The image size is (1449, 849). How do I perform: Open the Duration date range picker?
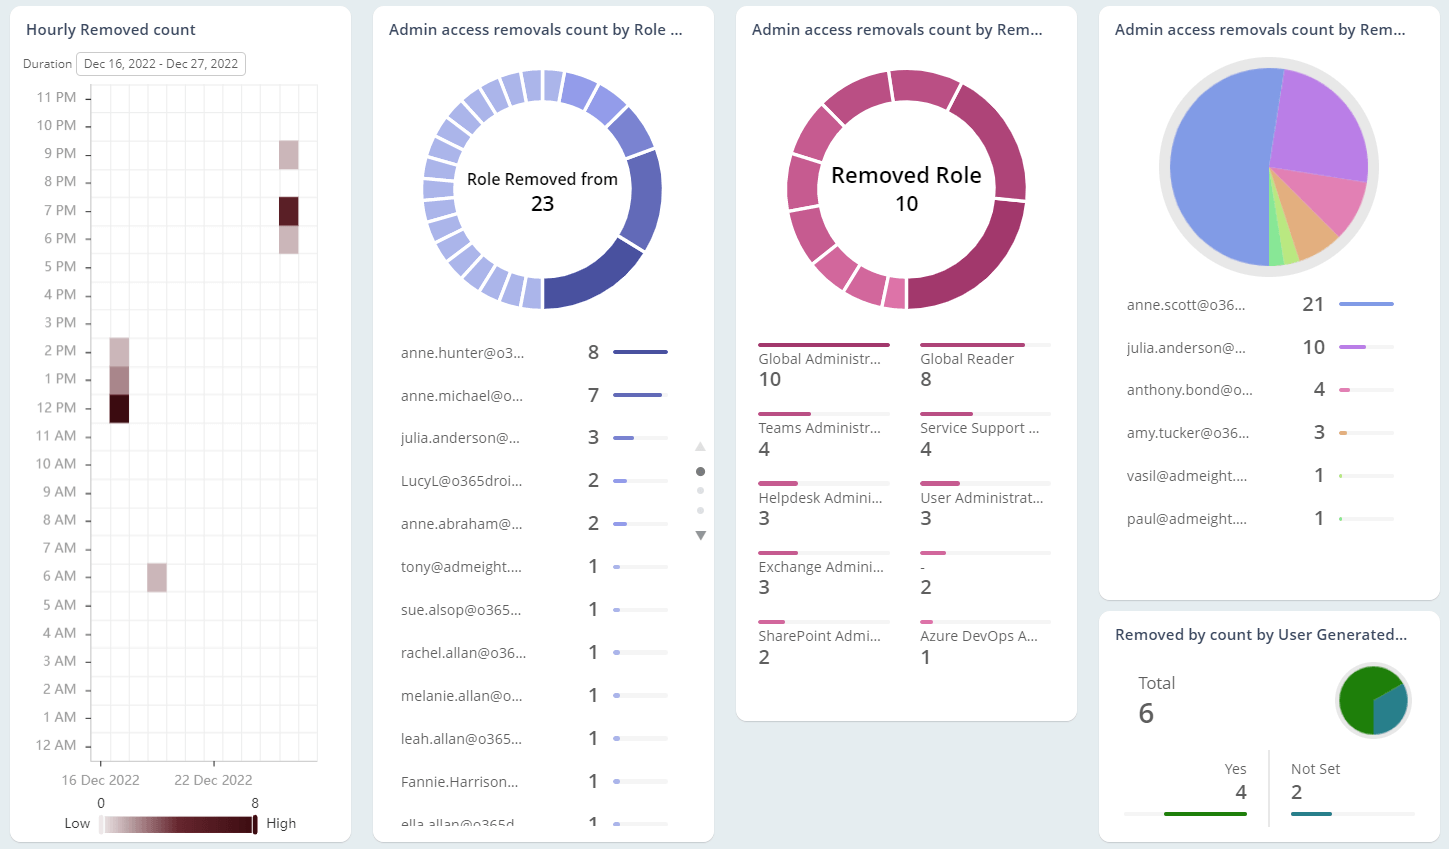coord(160,63)
